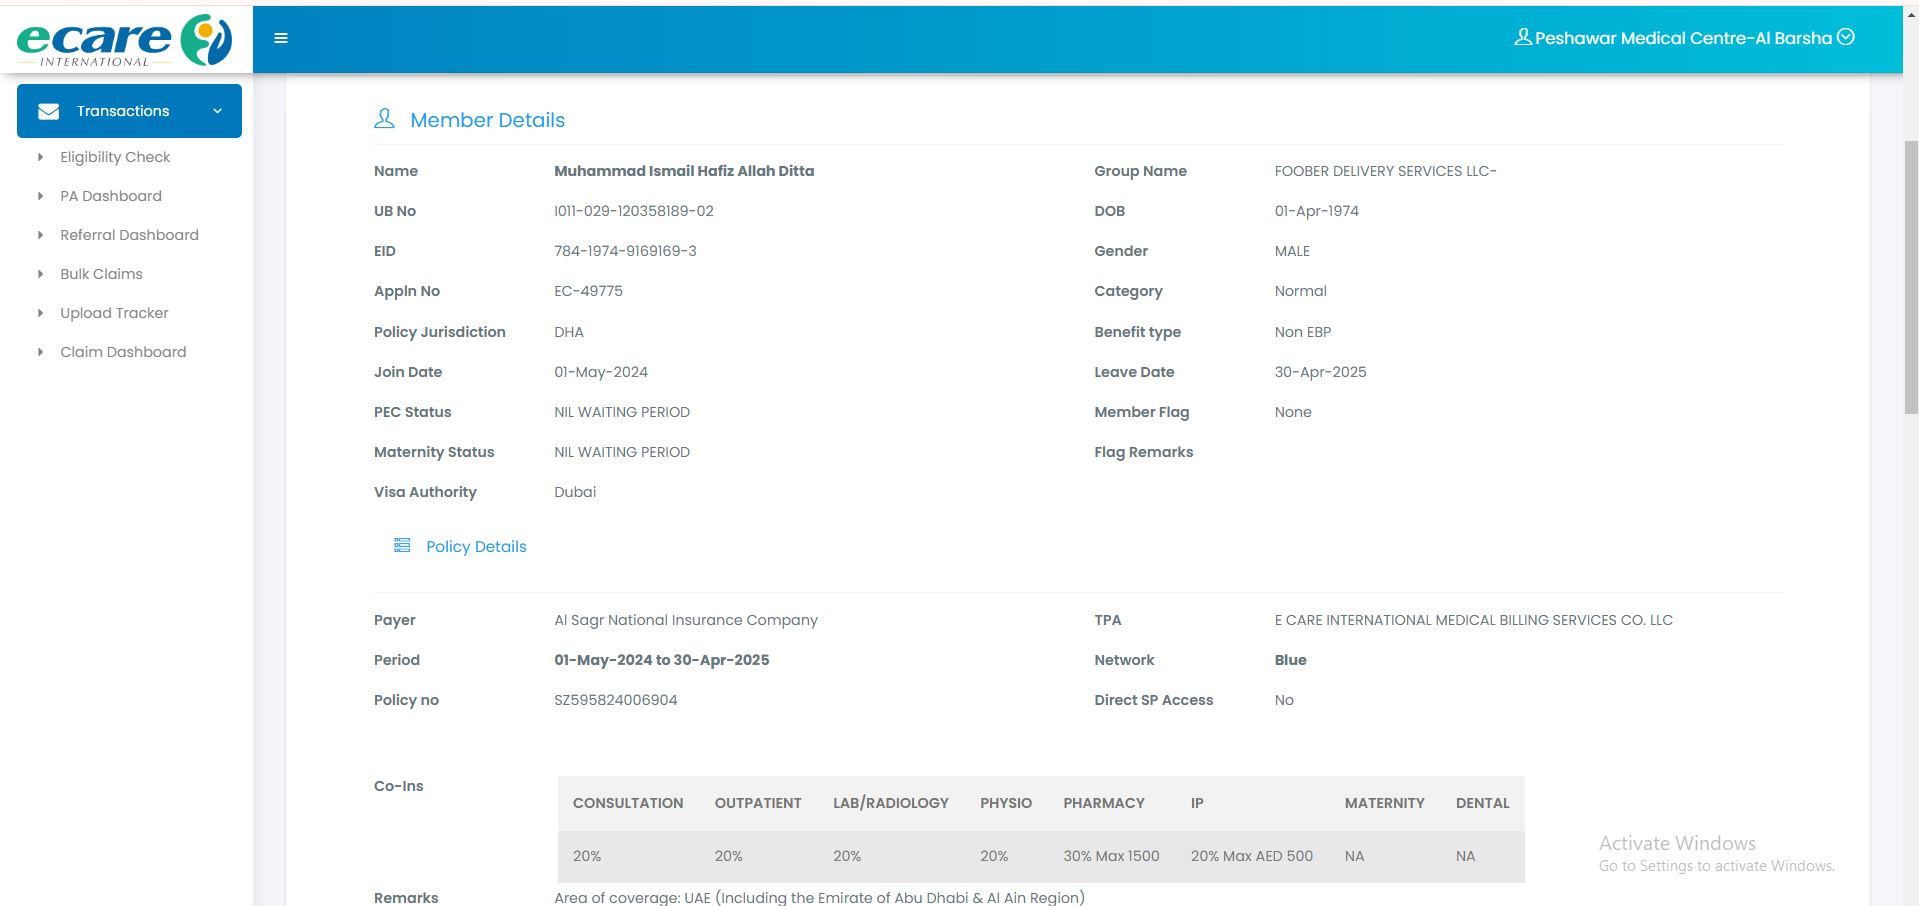Open the Referral Dashboard page
The image size is (1919, 906).
tap(129, 235)
